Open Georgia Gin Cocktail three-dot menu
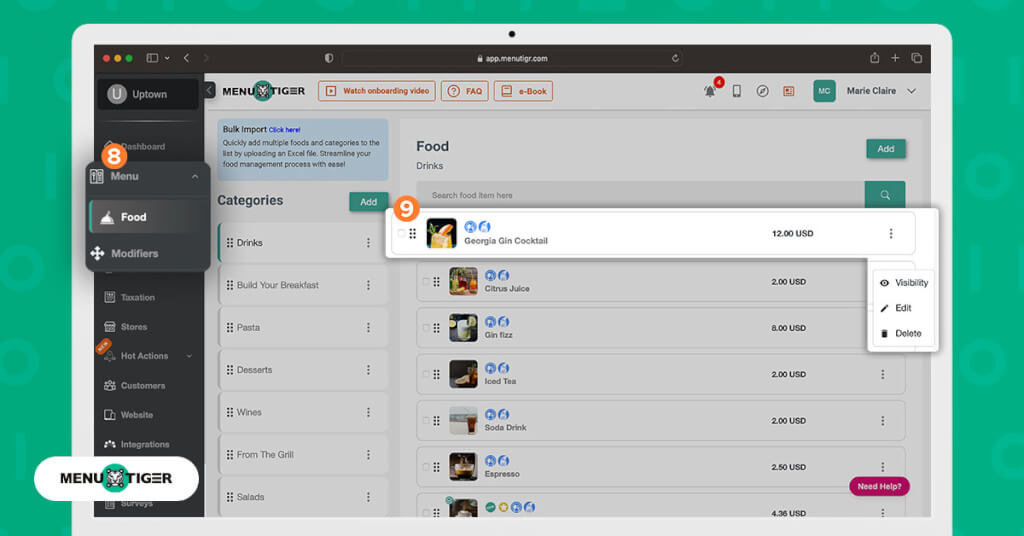Image resolution: width=1024 pixels, height=536 pixels. 891,234
